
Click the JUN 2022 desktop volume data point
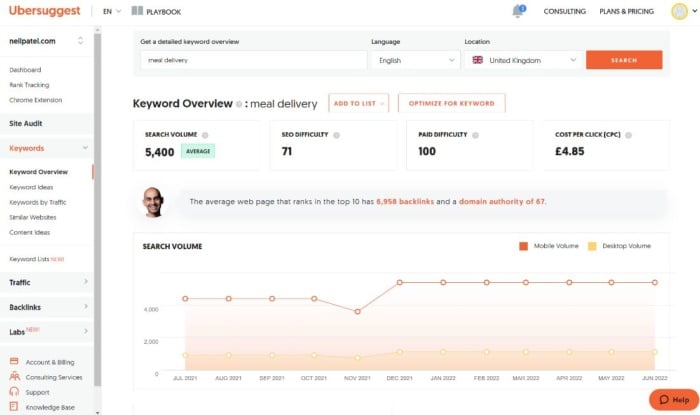pos(654,352)
